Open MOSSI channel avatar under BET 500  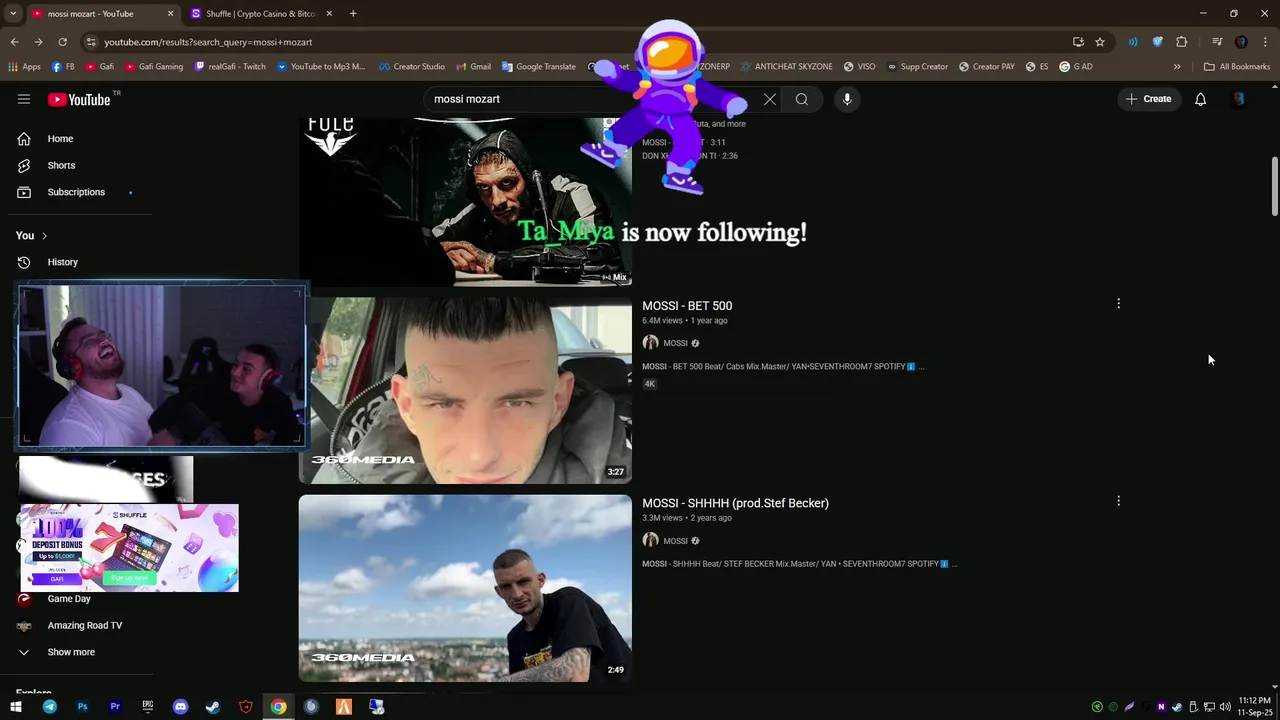[x=650, y=343]
